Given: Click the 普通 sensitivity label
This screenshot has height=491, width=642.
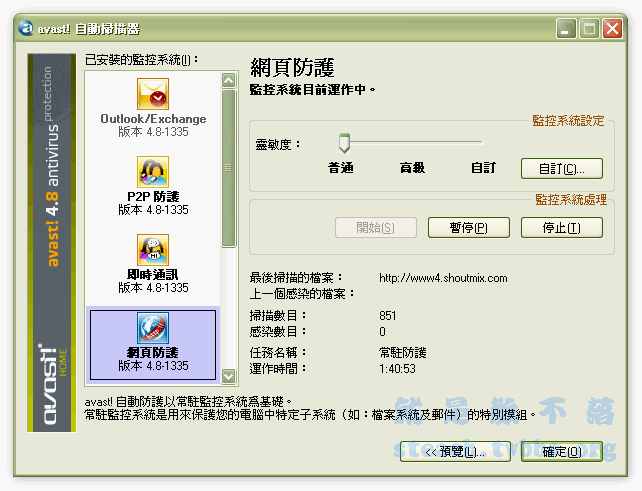Looking at the screenshot, I should [x=341, y=168].
